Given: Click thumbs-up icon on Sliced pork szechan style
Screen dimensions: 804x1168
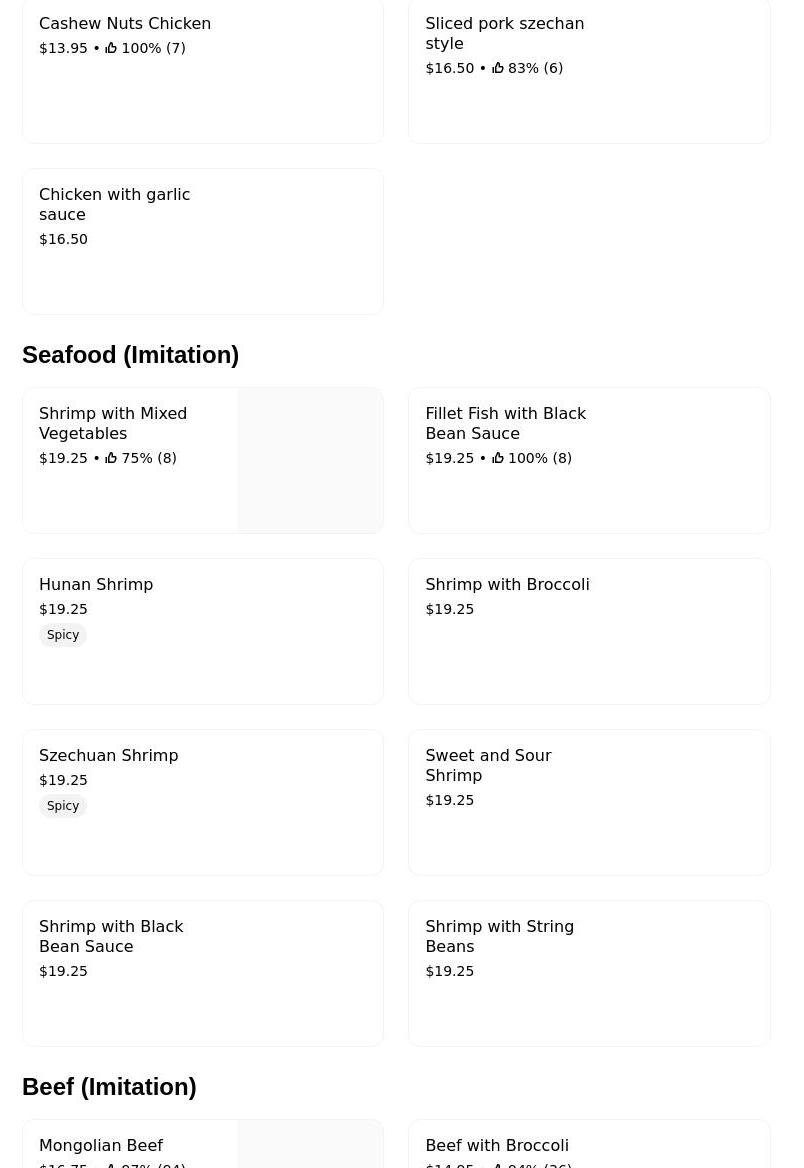Looking at the screenshot, I should click(498, 68).
